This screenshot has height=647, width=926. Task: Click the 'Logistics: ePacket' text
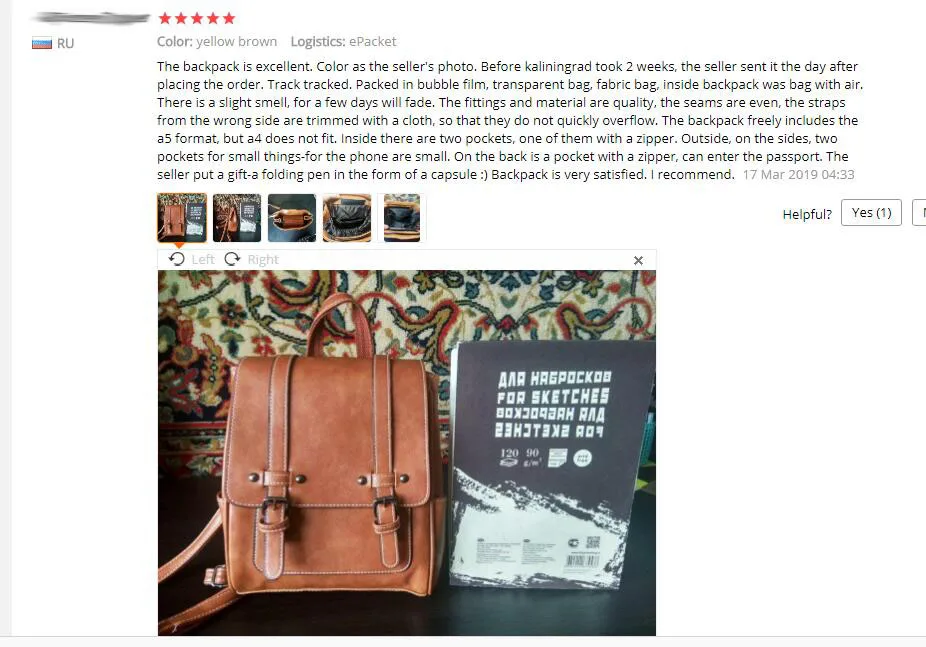[x=343, y=42]
